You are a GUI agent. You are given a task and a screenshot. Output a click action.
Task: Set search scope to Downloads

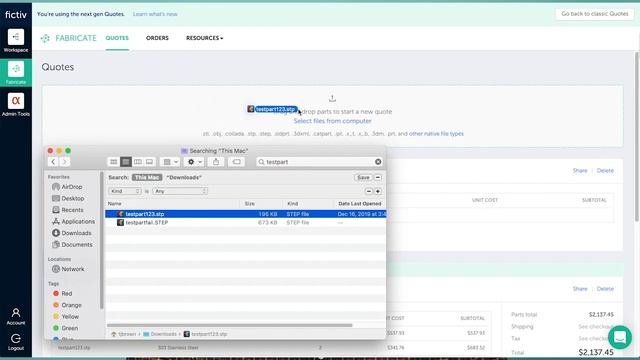point(184,178)
